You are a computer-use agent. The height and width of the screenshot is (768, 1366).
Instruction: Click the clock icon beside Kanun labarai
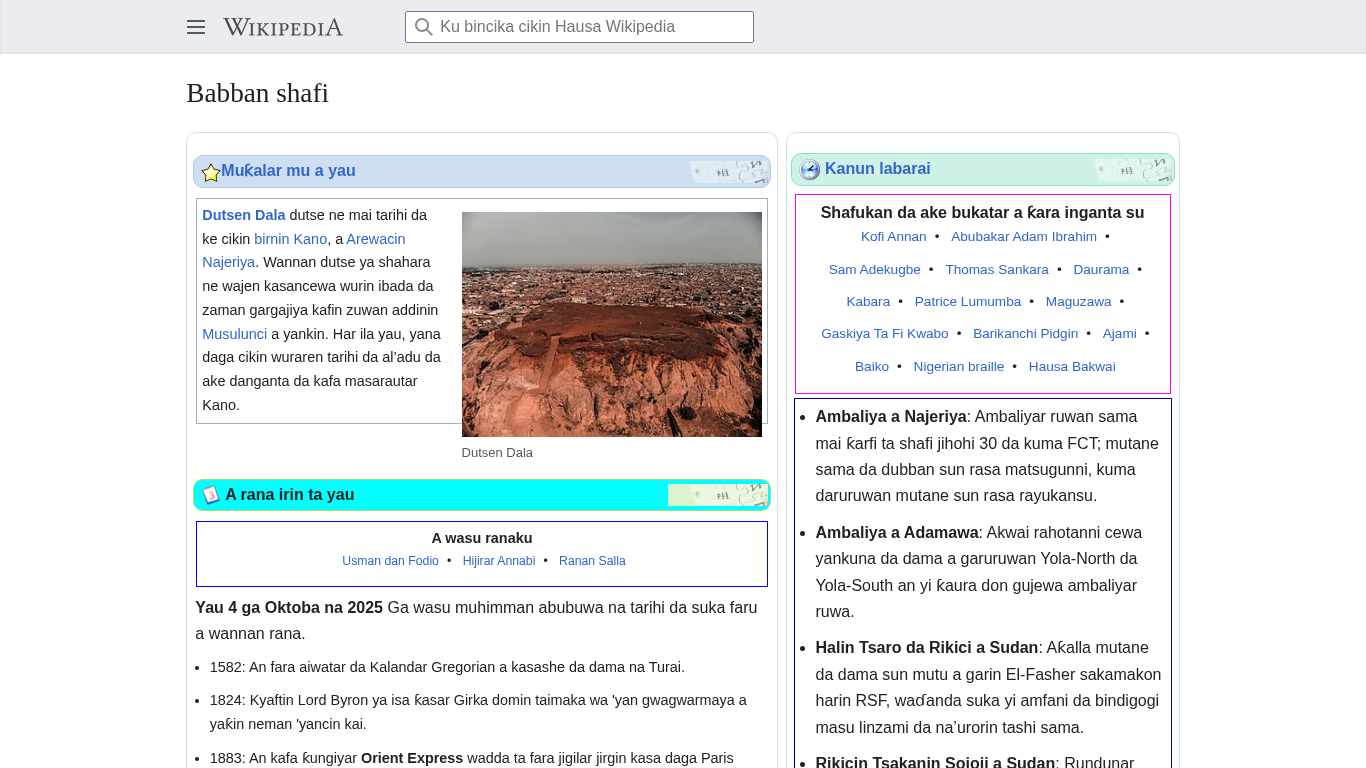click(810, 170)
